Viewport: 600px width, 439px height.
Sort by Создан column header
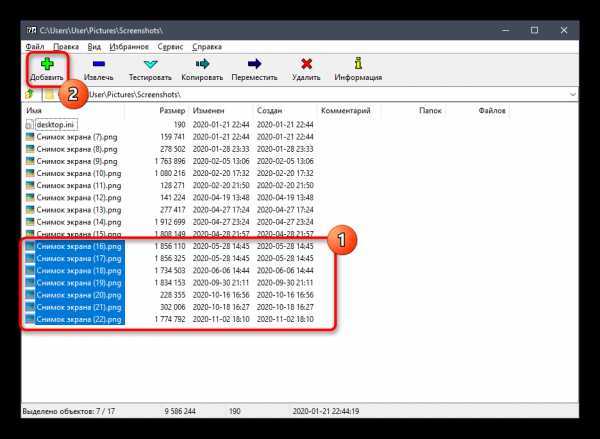click(269, 111)
